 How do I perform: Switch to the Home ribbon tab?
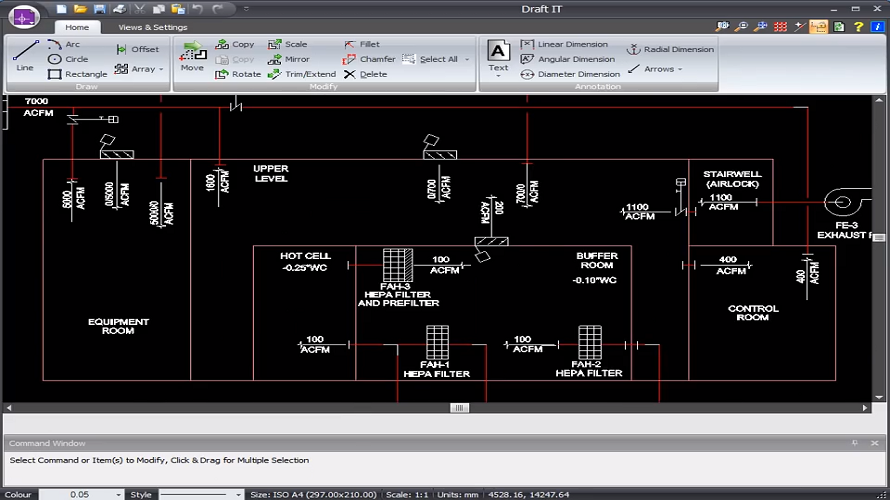coord(77,27)
